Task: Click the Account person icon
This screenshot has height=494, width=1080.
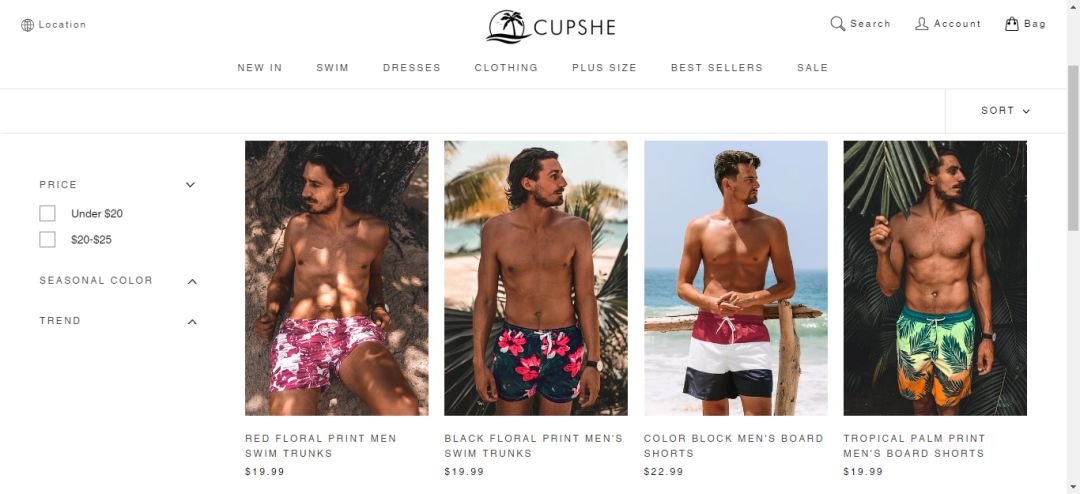Action: (x=922, y=23)
